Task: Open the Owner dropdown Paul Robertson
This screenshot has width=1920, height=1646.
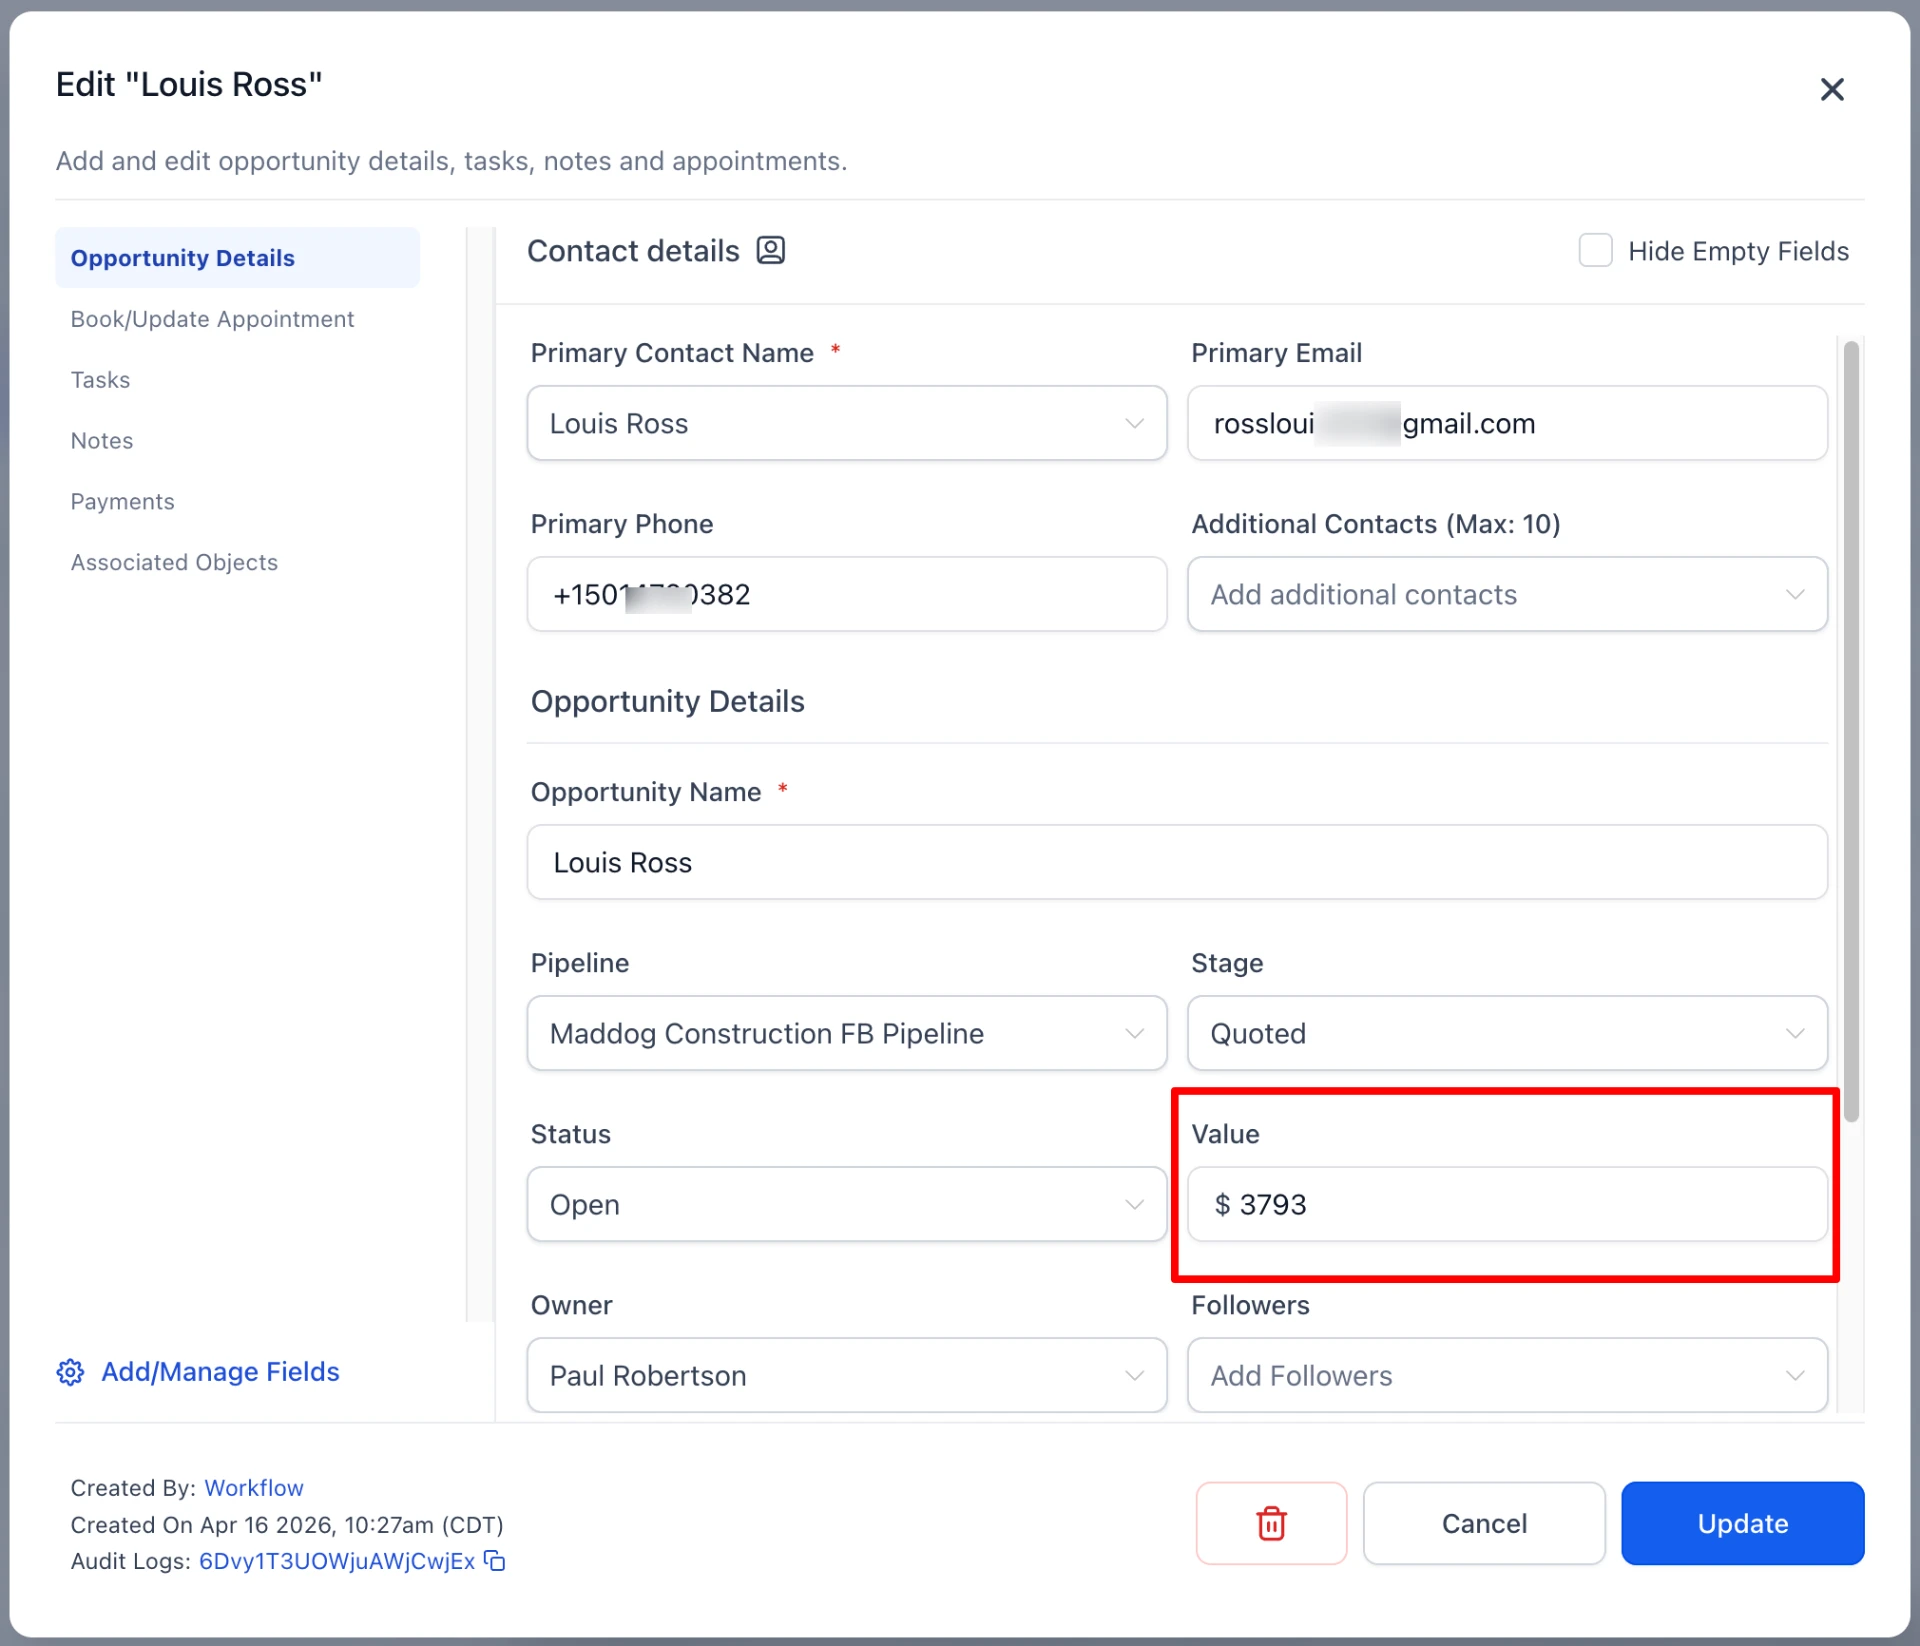Action: (x=847, y=1375)
